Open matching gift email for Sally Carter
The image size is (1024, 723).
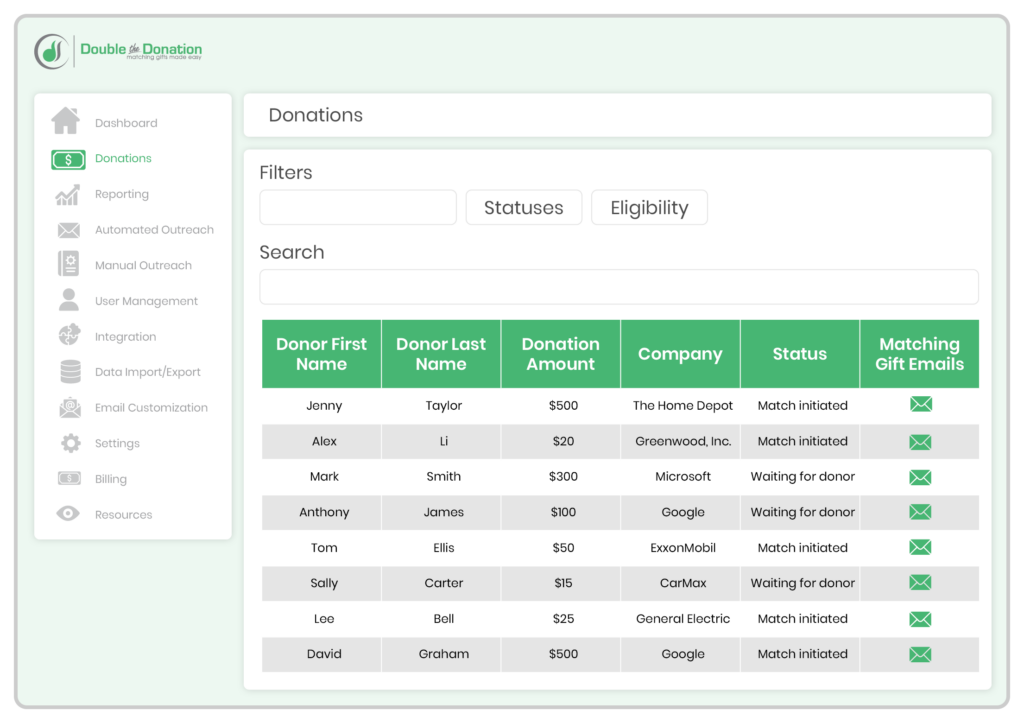pos(920,583)
